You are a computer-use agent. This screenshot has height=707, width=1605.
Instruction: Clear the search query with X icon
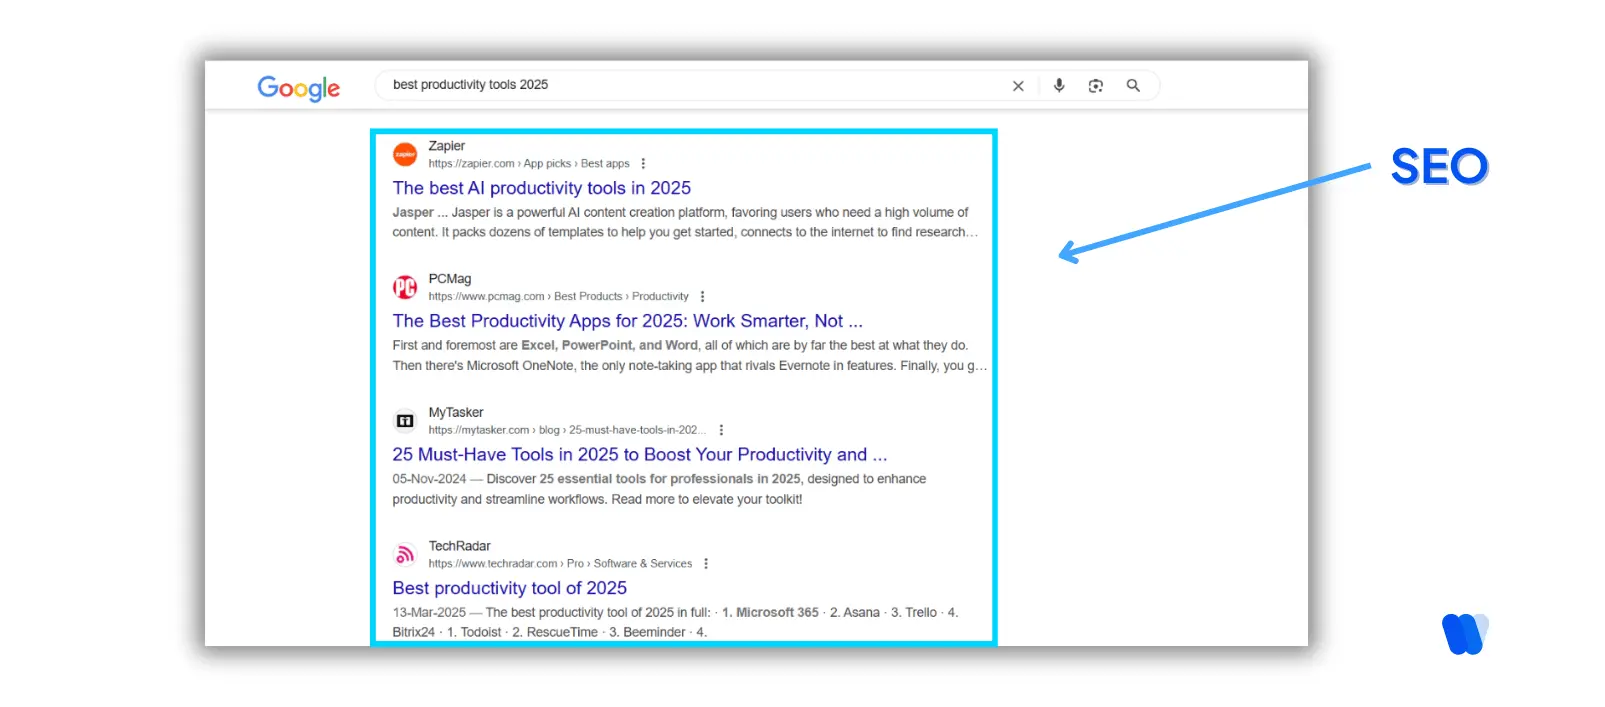pos(1018,86)
